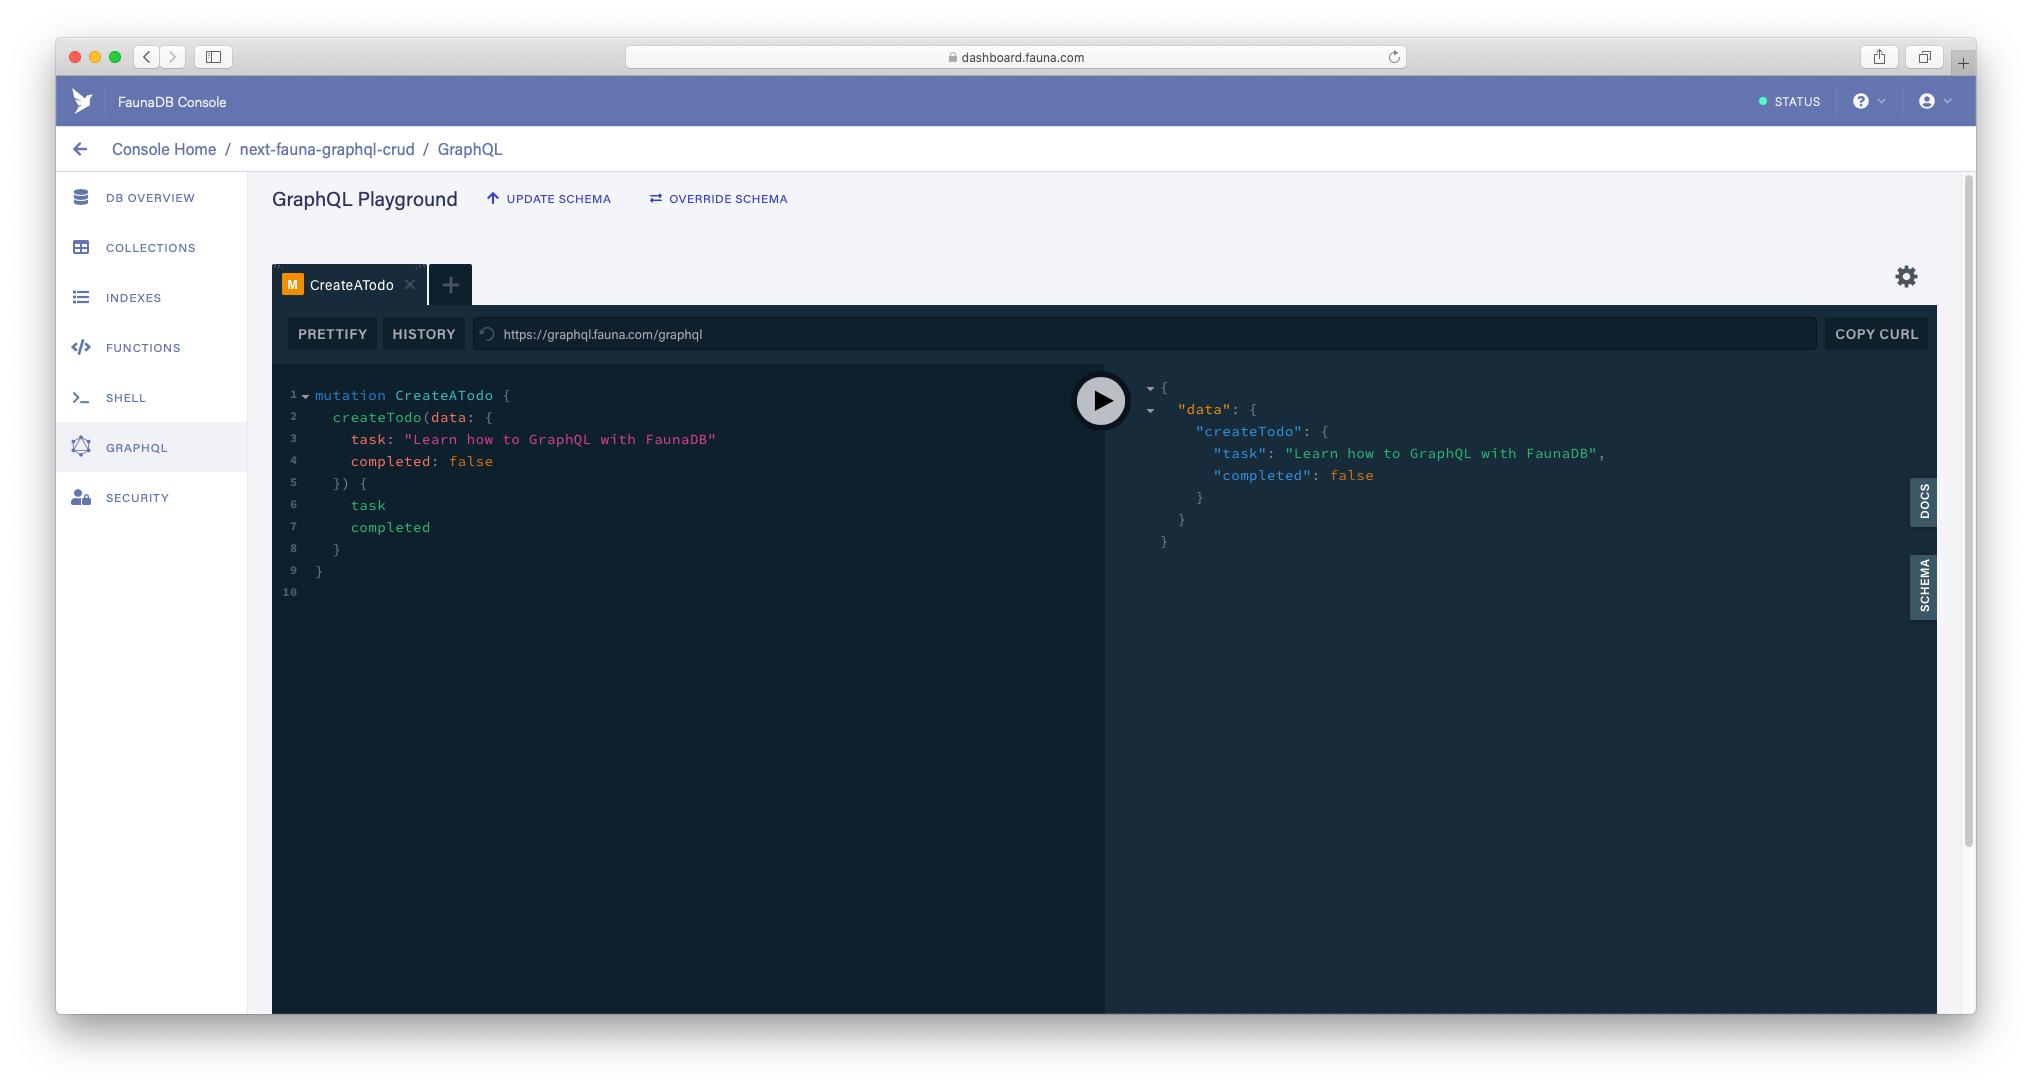The image size is (2032, 1088).
Task: Run the CreateATodo mutation with the play button
Action: (1100, 399)
